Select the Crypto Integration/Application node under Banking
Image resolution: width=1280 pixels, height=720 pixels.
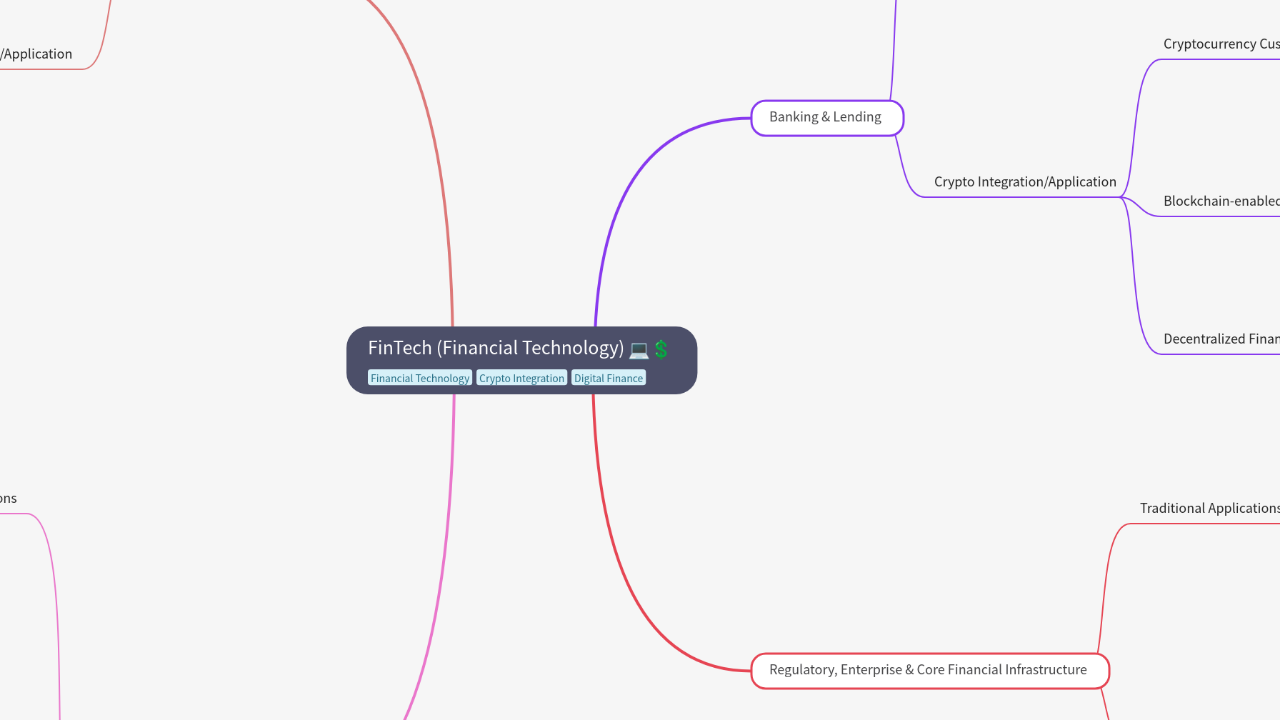1025,182
